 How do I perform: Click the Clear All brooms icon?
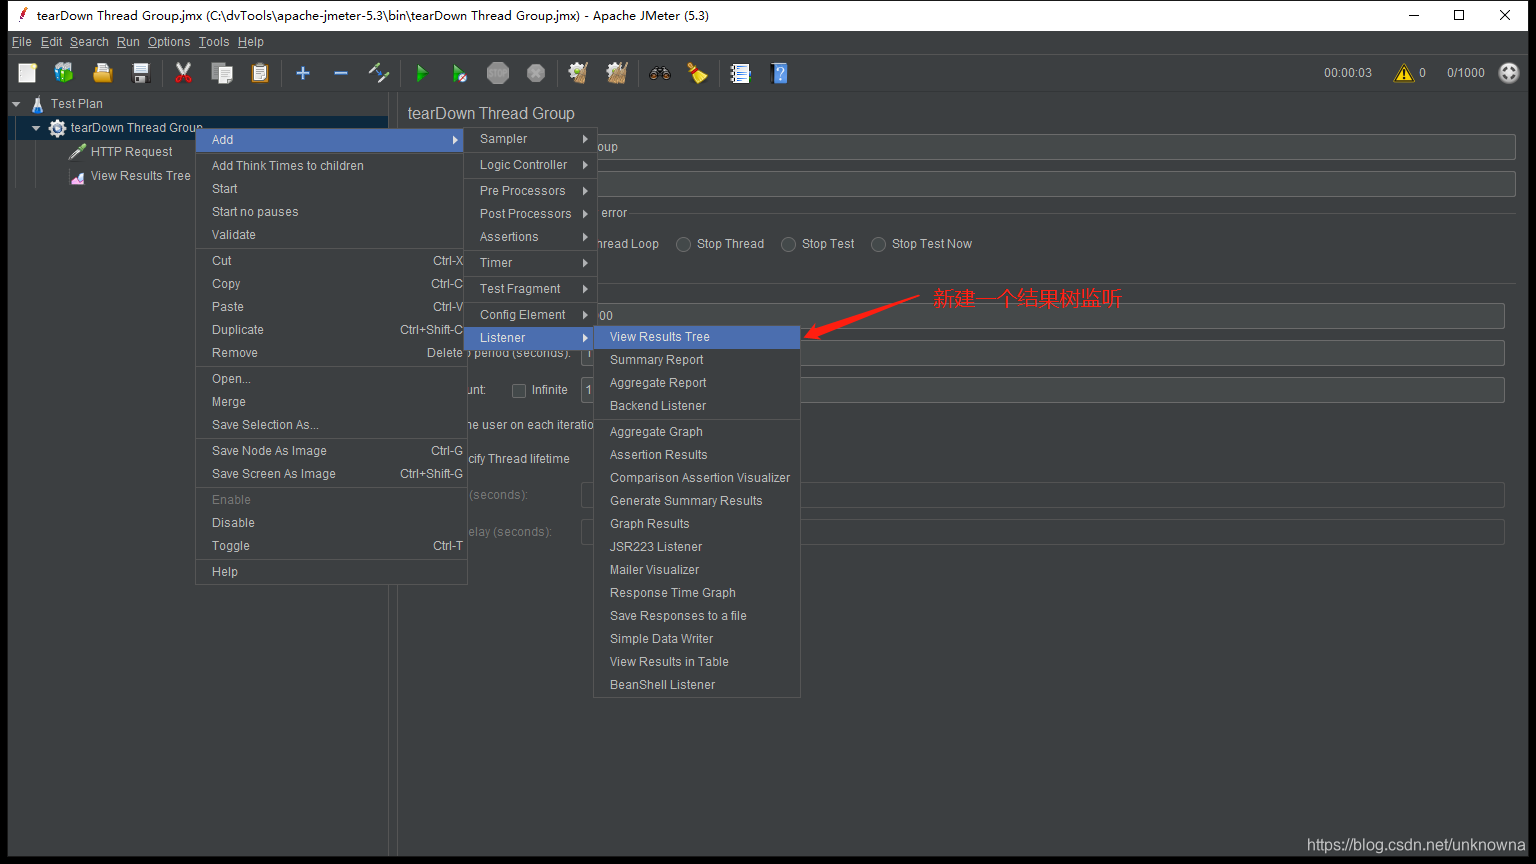click(617, 73)
